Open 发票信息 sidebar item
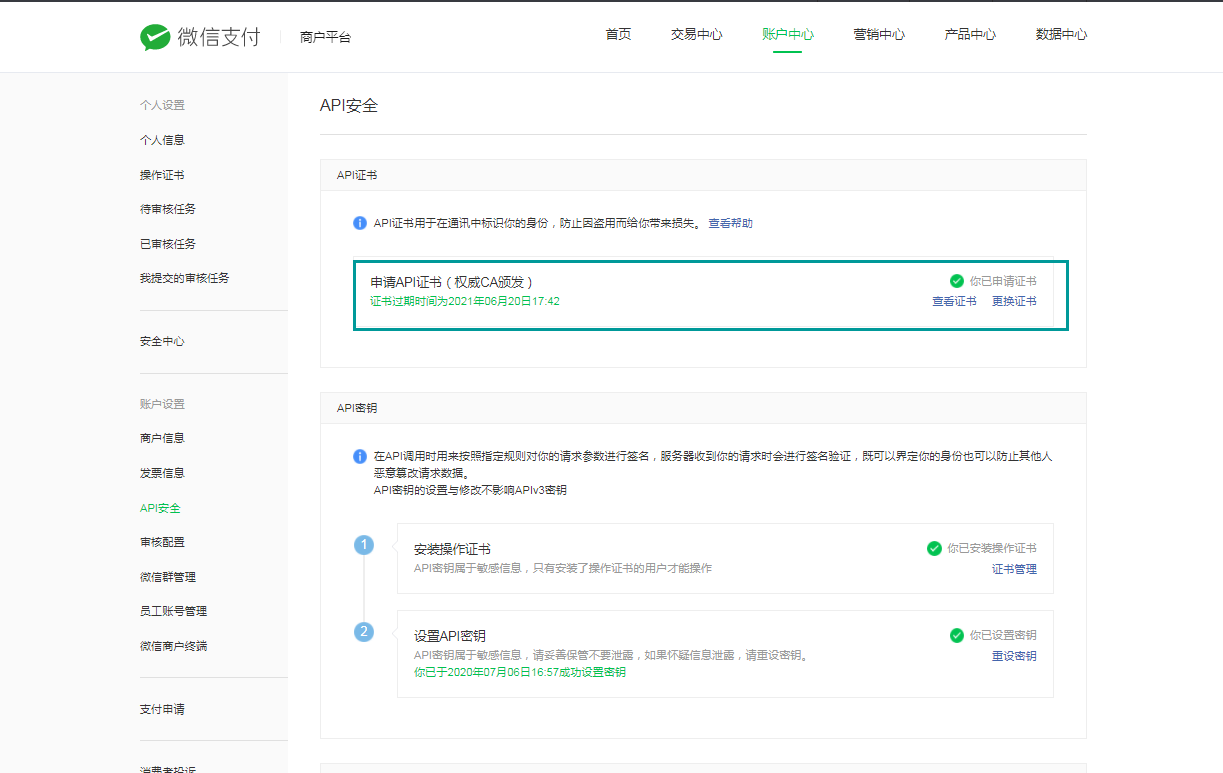The height and width of the screenshot is (773, 1223). click(x=162, y=473)
